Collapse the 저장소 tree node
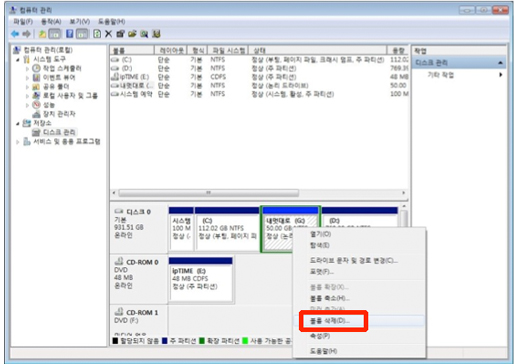This screenshot has width=514, height=364. click(18, 124)
